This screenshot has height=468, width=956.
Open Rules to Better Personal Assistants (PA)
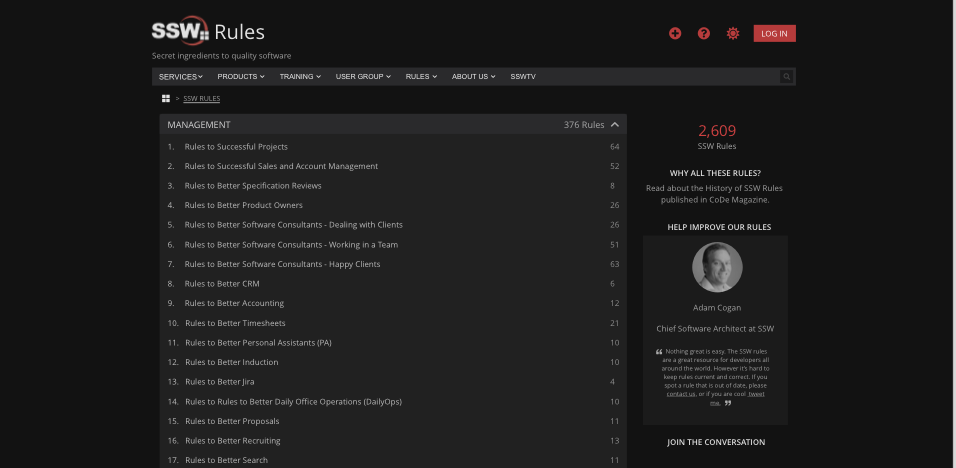pyautogui.click(x=258, y=343)
